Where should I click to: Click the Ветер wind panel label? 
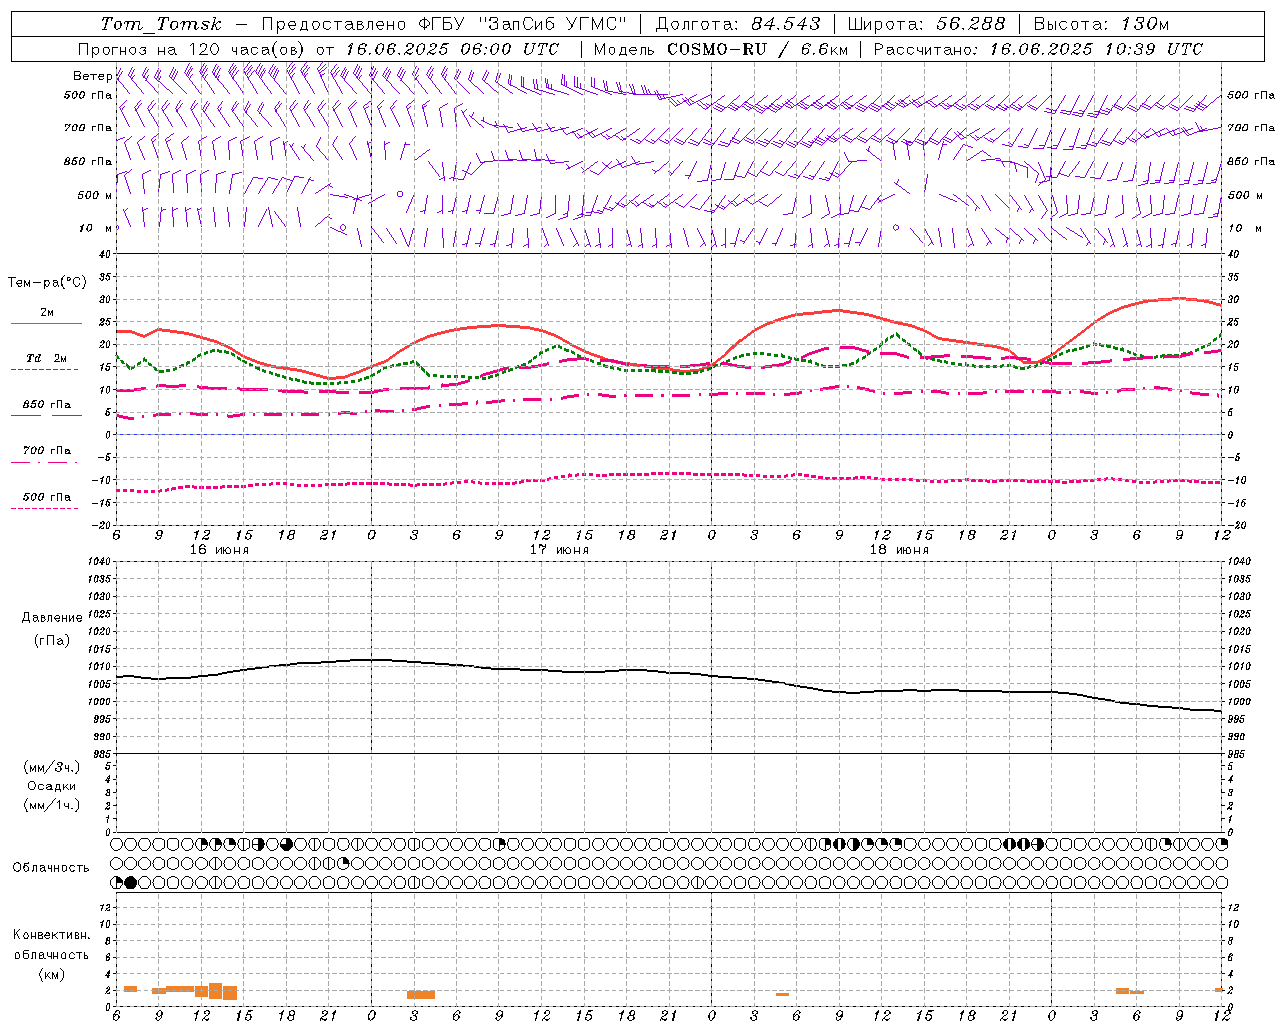(x=92, y=76)
